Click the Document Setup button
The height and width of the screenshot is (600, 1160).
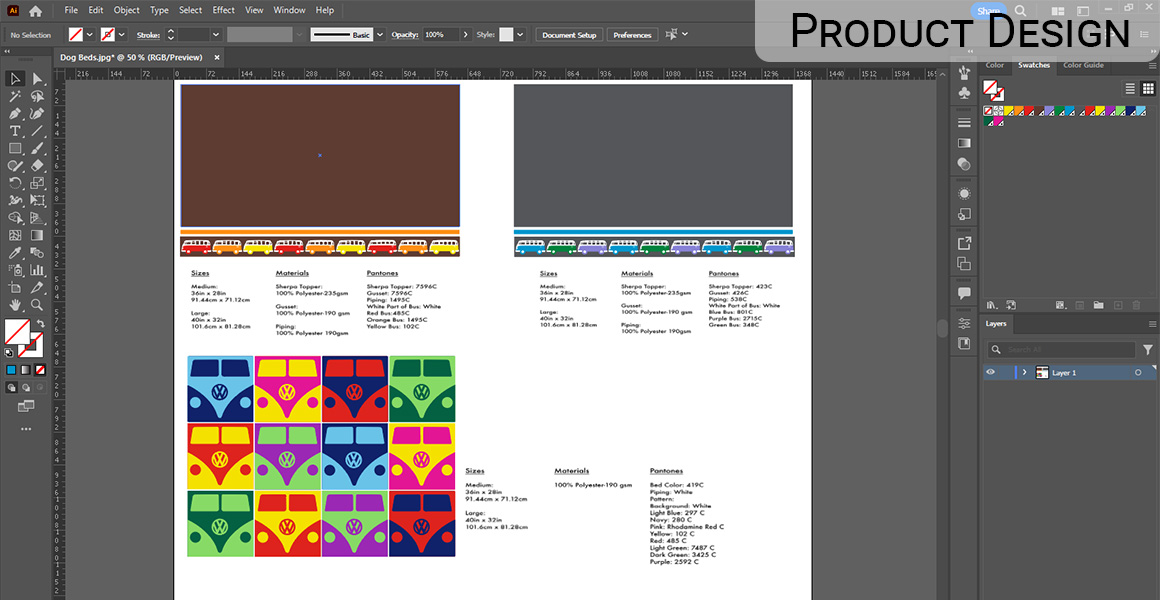coord(569,35)
